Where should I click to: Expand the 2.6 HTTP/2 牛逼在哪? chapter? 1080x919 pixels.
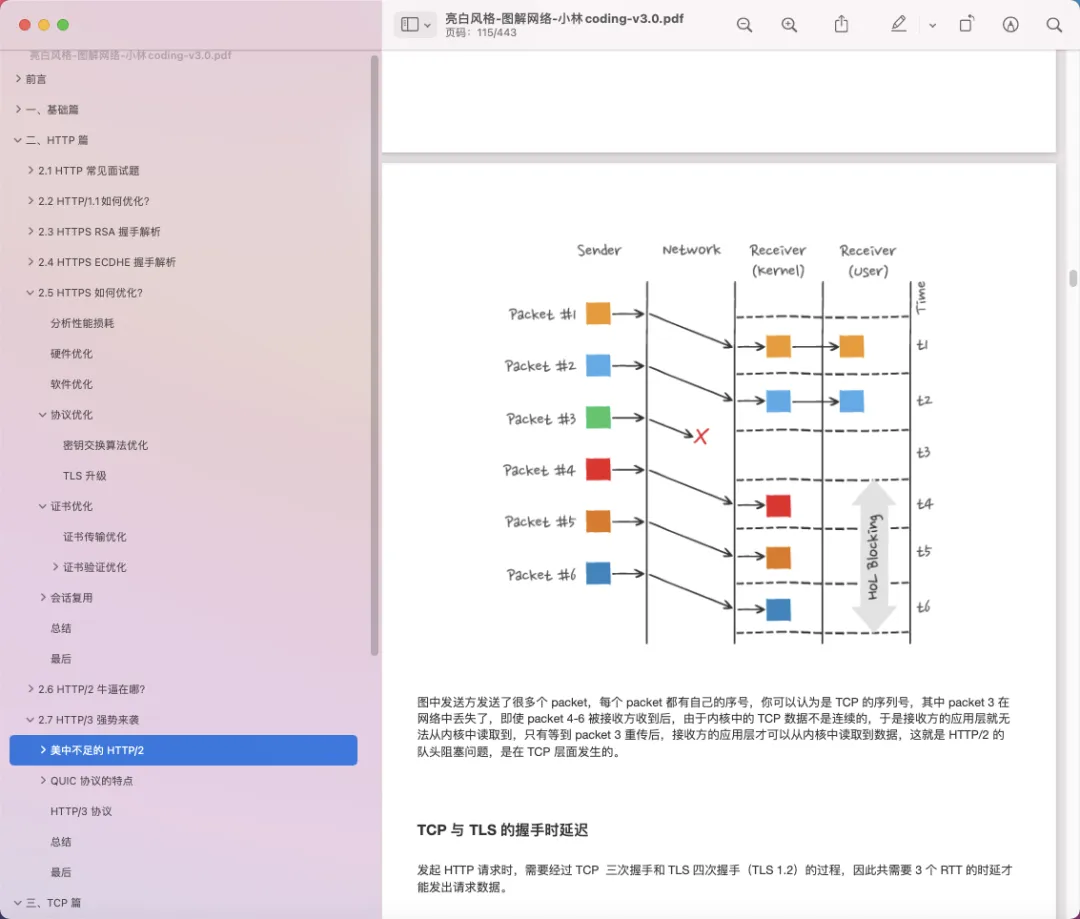pos(30,689)
